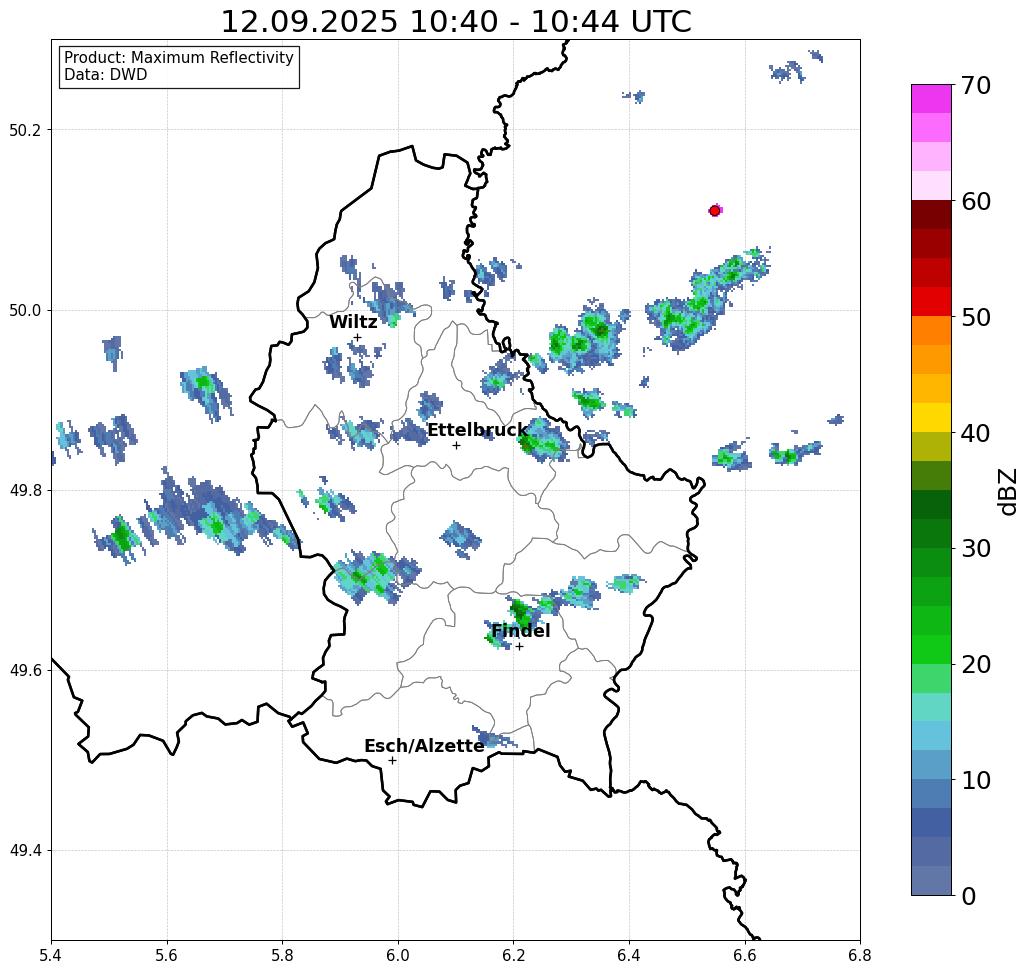Click the longitude 5.6 axis label

pyautogui.click(x=167, y=955)
